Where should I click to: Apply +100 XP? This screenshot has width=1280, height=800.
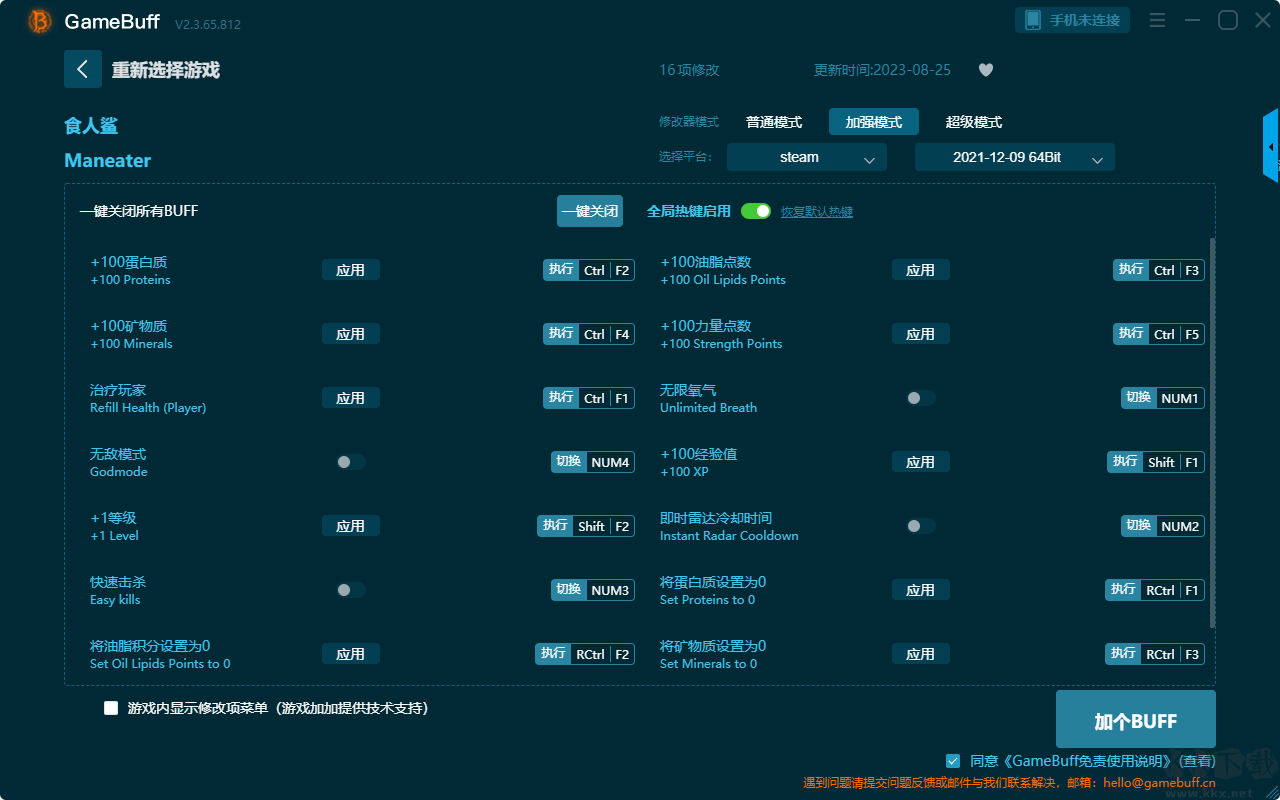921,462
